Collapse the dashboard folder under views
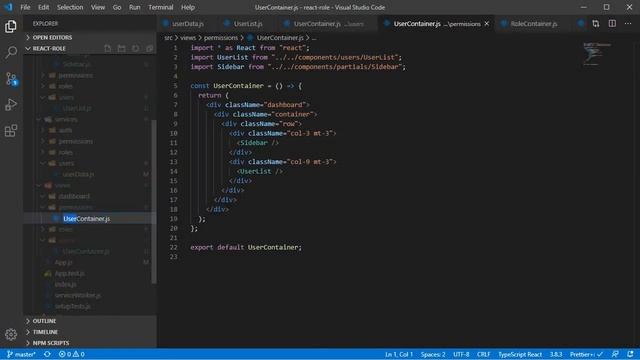Image resolution: width=640 pixels, height=360 pixels. [x=74, y=196]
